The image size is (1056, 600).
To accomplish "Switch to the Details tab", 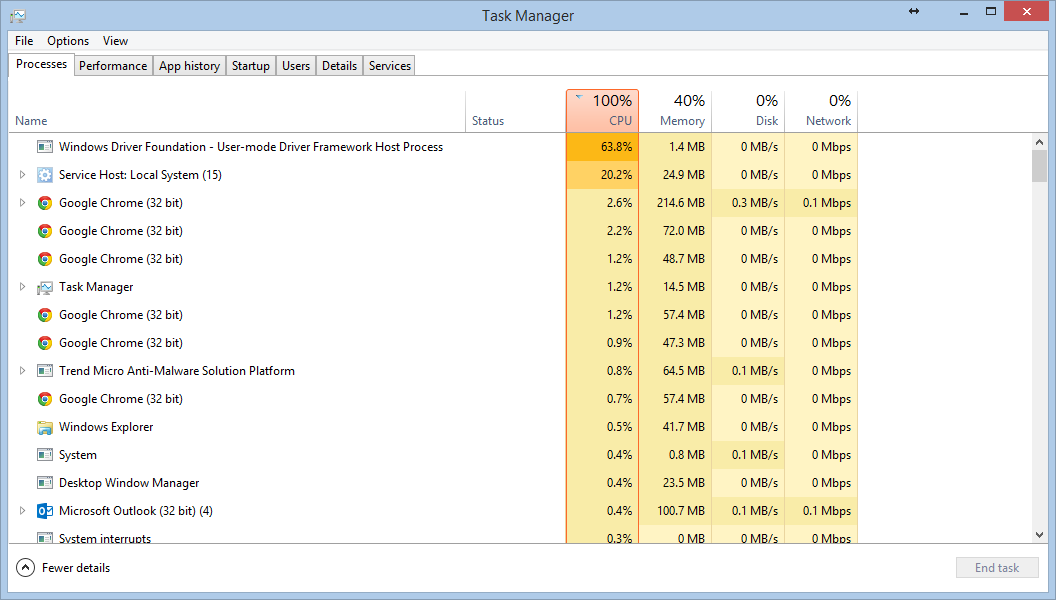I will coord(339,66).
